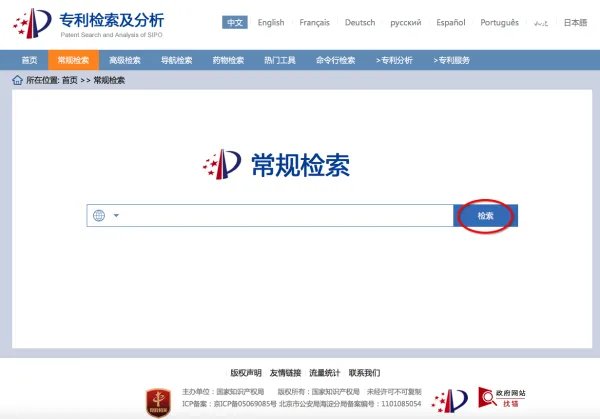This screenshot has width=600, height=419.
Task: Switch the language to Português
Action: [499, 23]
